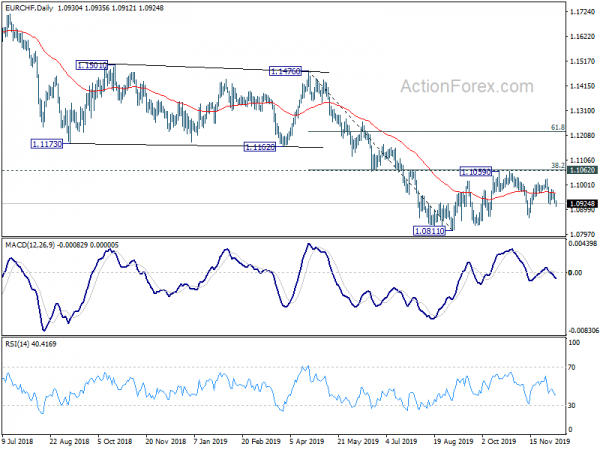Click the 1.07970 price axis value
The height and width of the screenshot is (450, 600).
click(x=582, y=234)
